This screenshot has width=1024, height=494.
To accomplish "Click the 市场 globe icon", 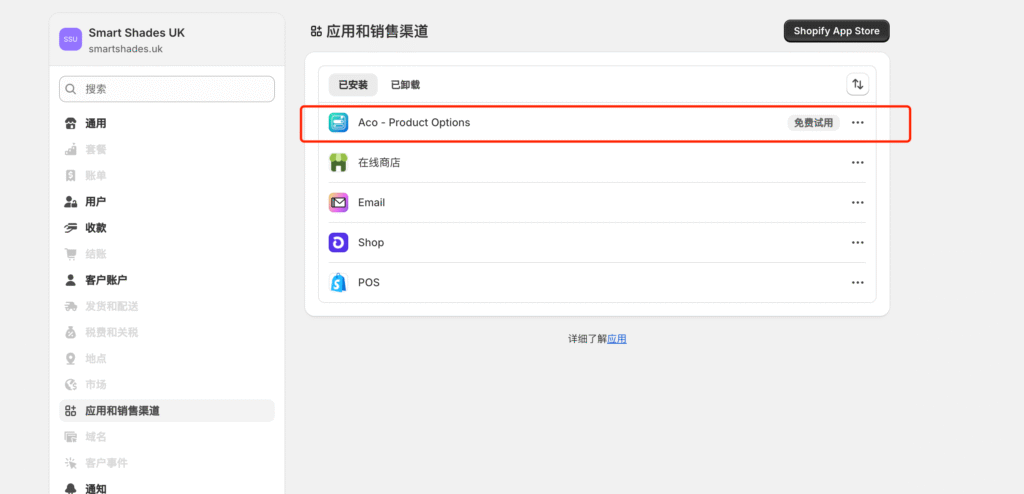I will (71, 385).
